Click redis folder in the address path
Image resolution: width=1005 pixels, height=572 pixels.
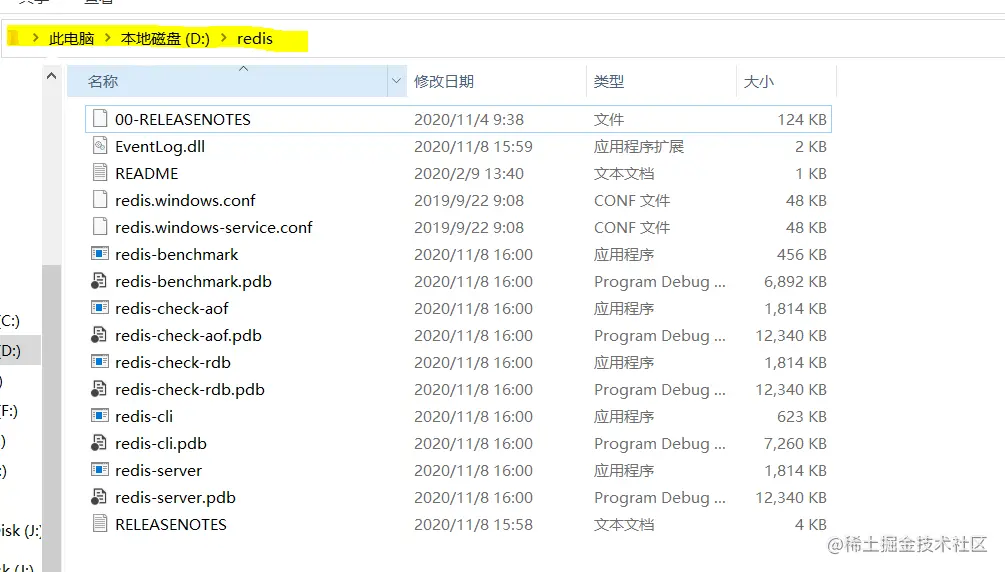tap(254, 38)
